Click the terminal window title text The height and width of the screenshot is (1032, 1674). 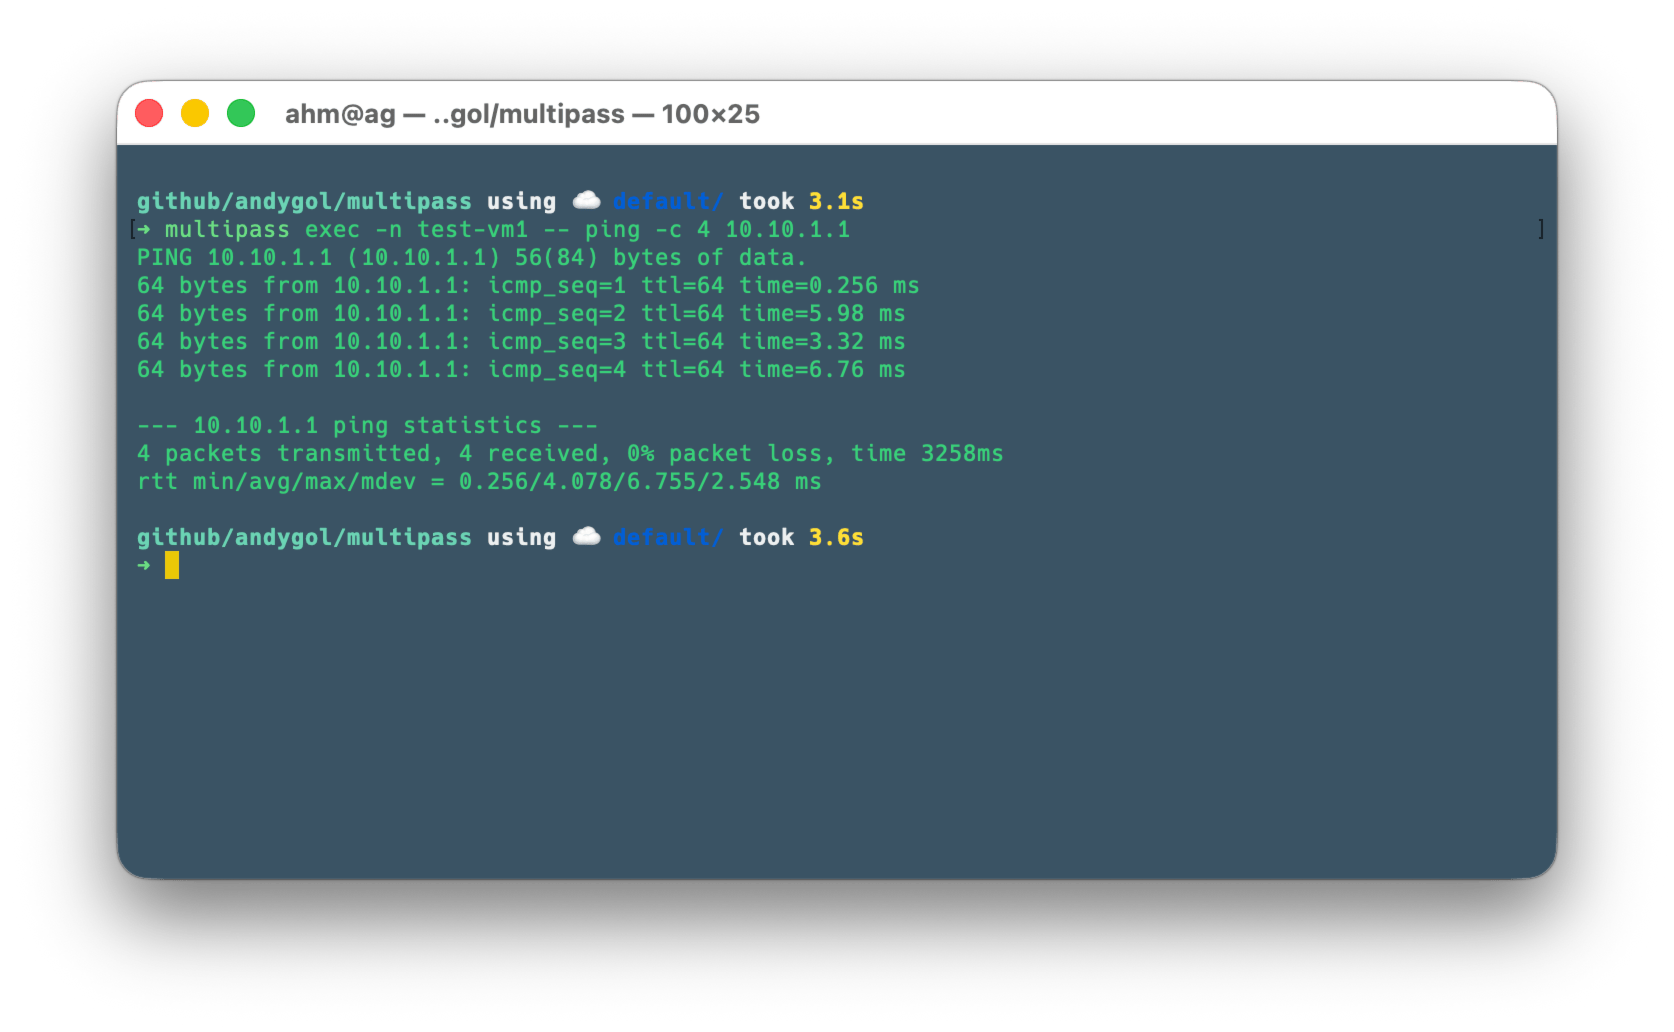point(522,113)
